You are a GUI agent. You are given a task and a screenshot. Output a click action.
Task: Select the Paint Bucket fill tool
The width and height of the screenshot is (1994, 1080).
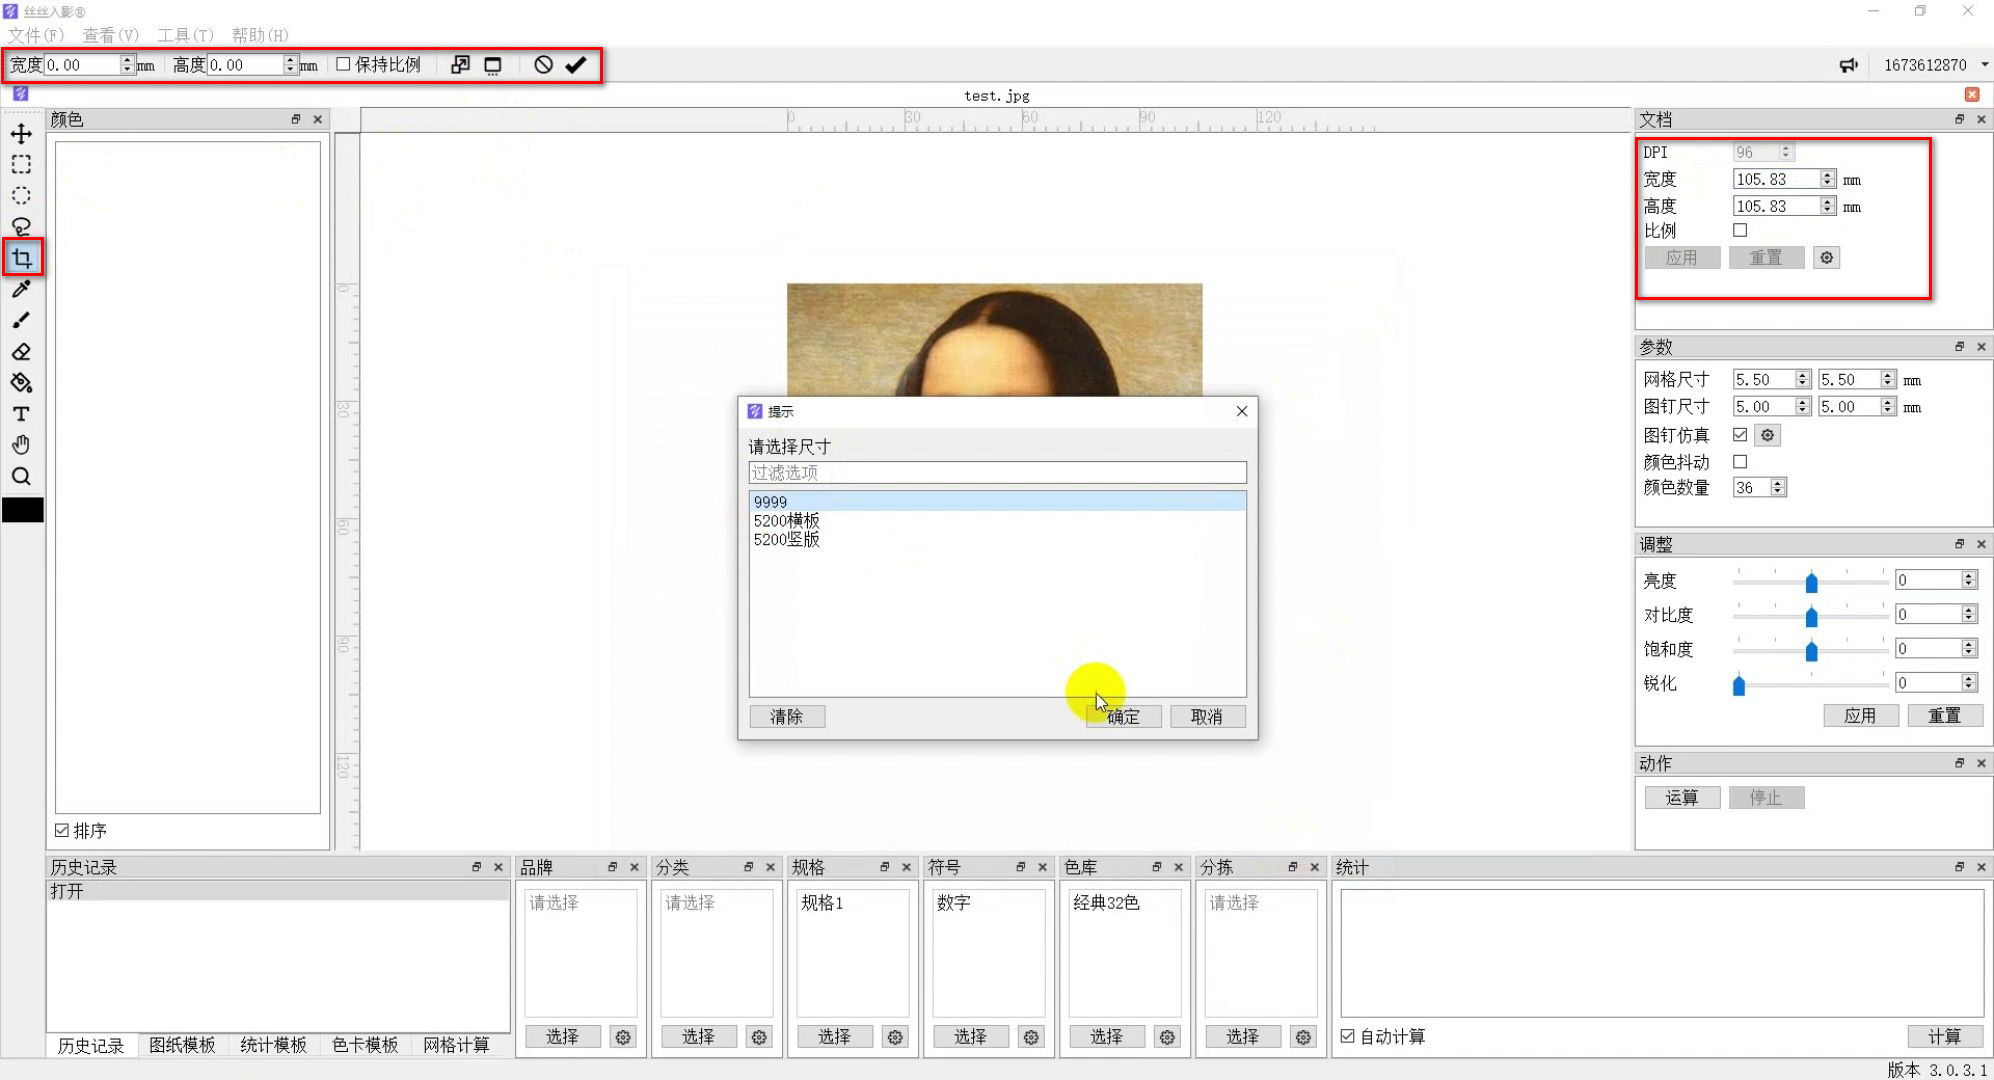(21, 383)
